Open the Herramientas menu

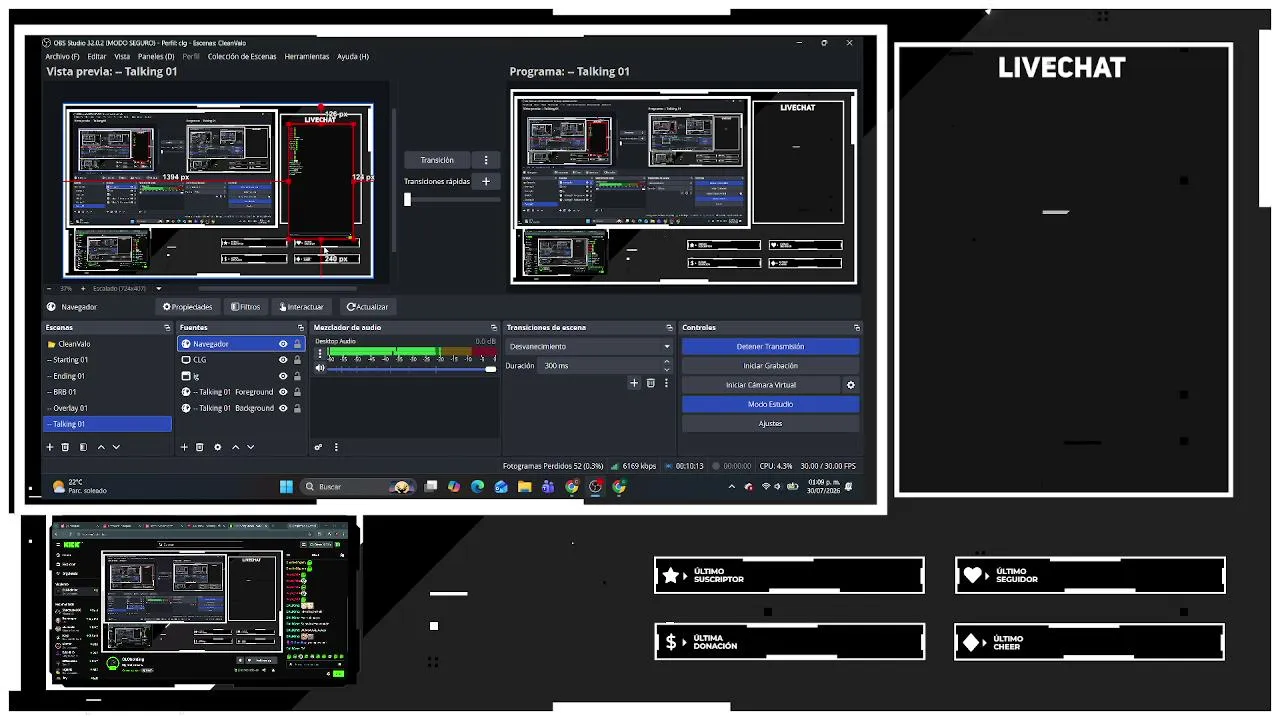[x=307, y=57]
